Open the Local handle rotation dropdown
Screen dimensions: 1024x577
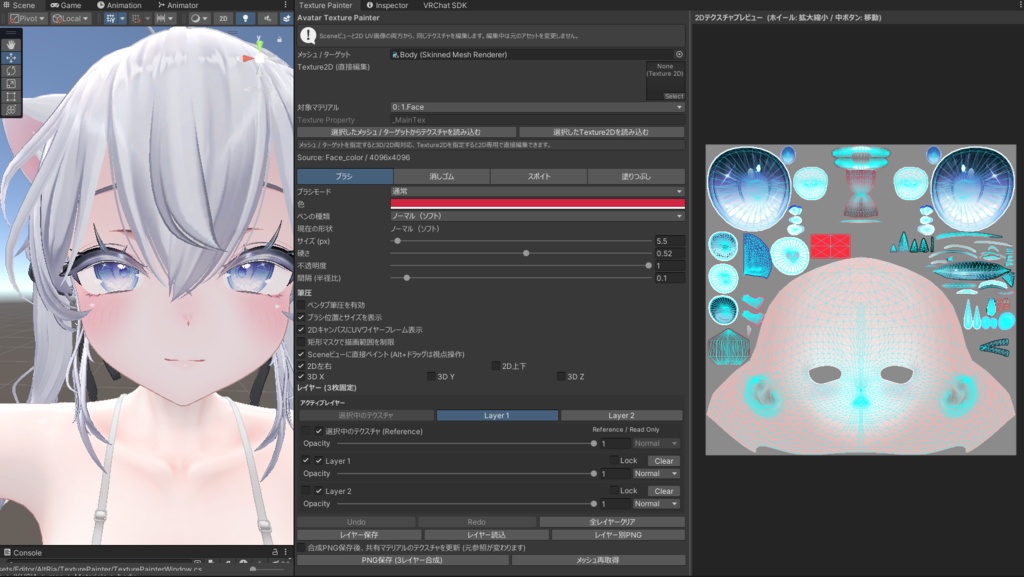tap(71, 18)
